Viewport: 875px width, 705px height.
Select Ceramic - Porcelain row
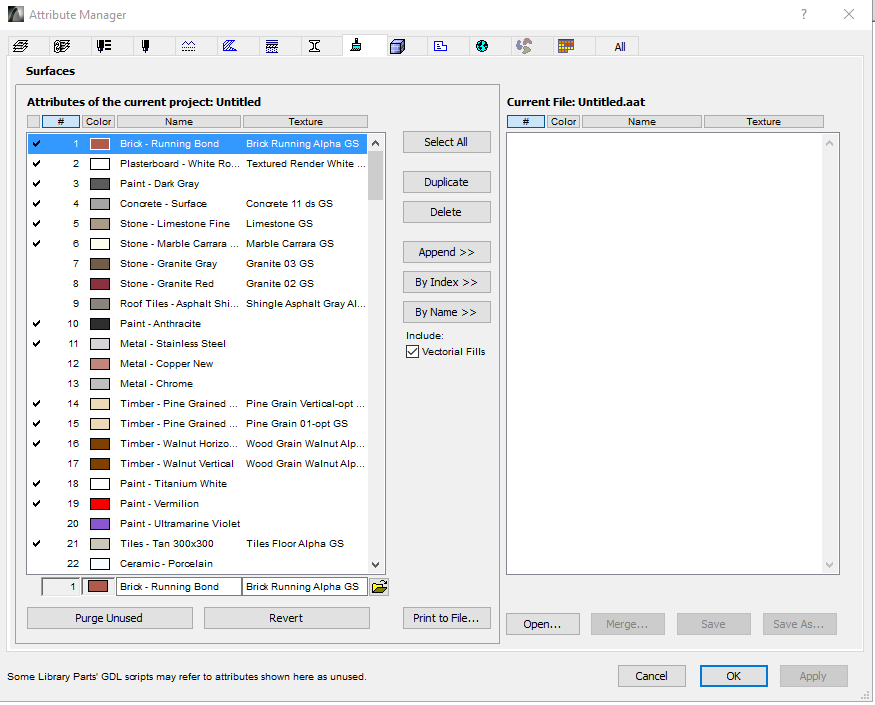198,564
